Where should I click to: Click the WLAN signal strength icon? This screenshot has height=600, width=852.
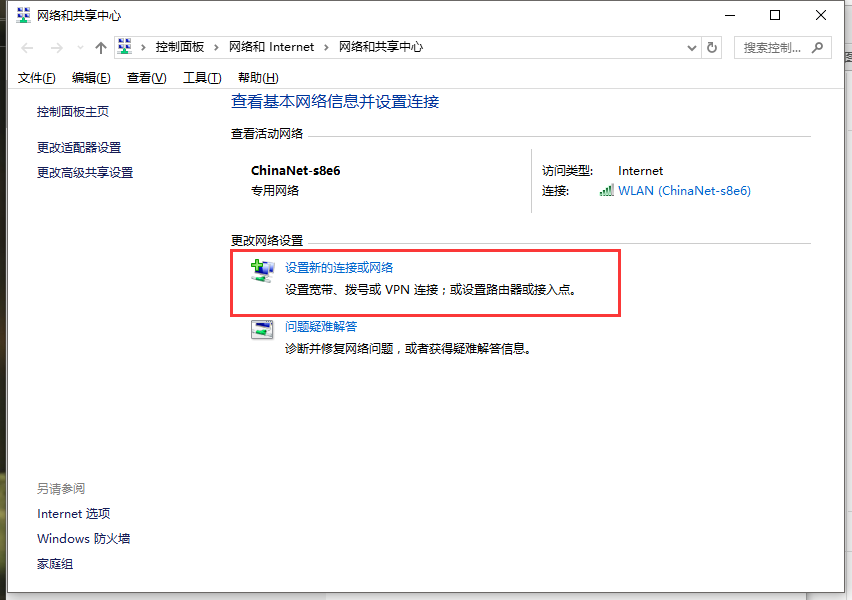click(x=606, y=190)
